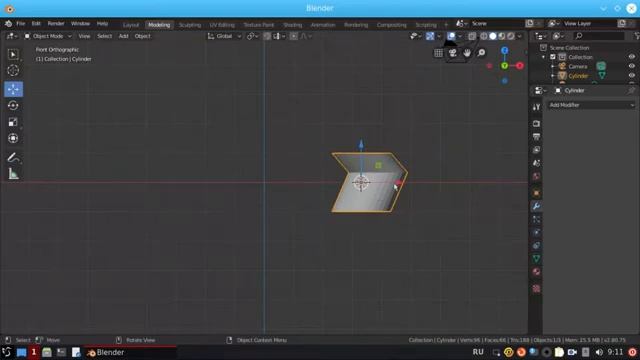
Task: Select the Annotate tool
Action: coord(13,158)
